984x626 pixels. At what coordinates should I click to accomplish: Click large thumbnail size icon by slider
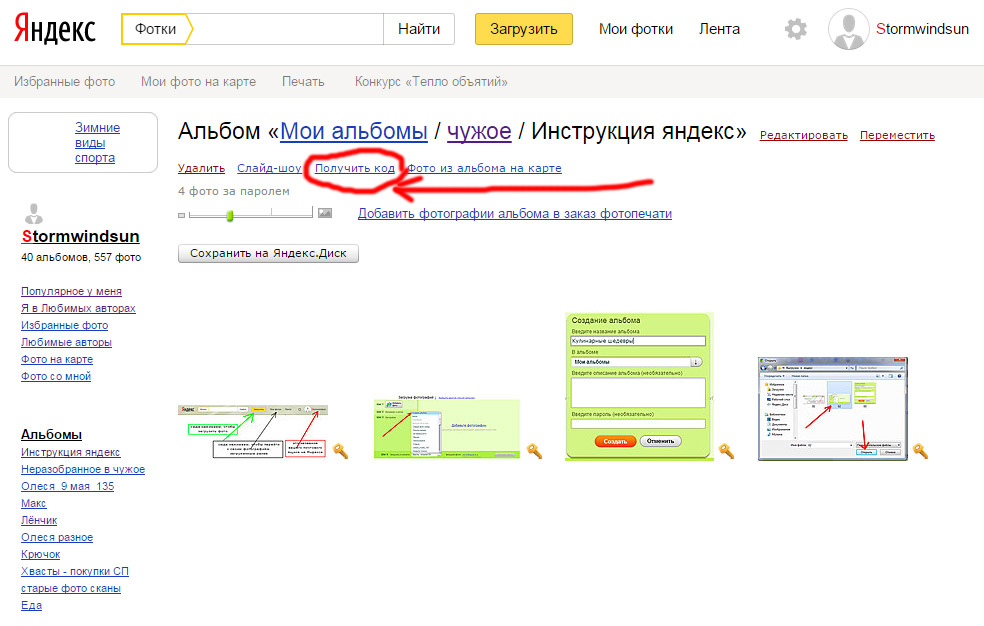(325, 213)
